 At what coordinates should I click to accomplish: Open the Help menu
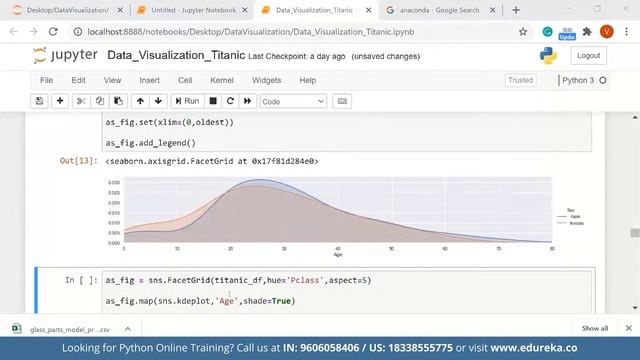pos(307,80)
